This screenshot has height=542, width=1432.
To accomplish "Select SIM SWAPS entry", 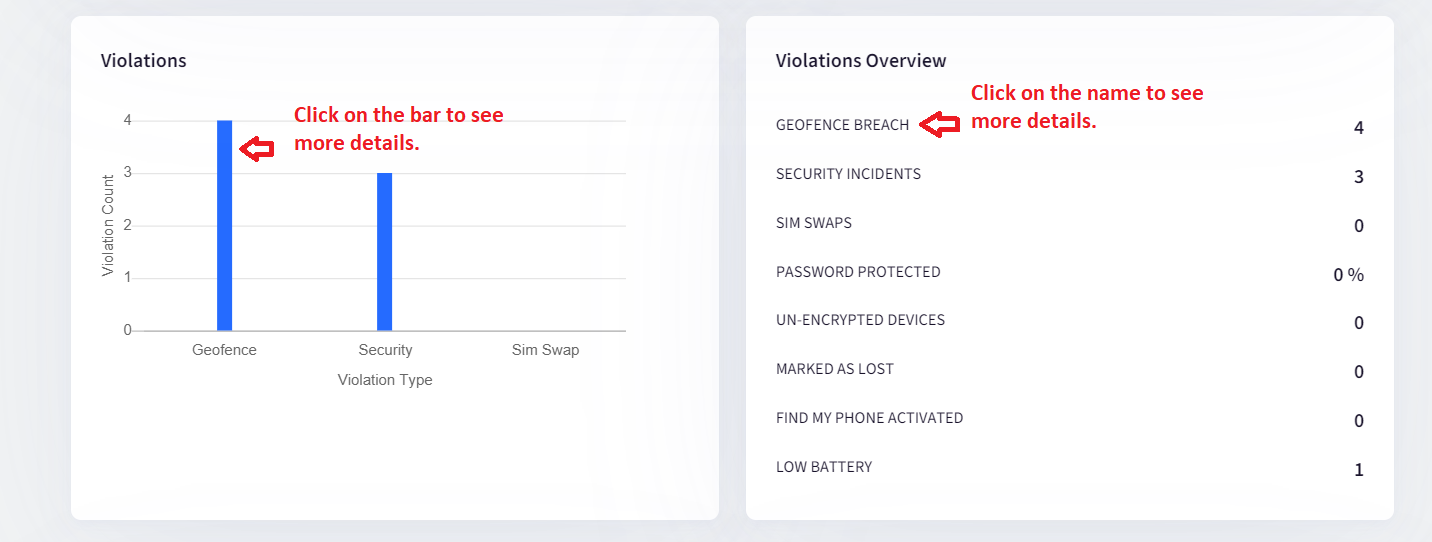I will click(x=814, y=223).
